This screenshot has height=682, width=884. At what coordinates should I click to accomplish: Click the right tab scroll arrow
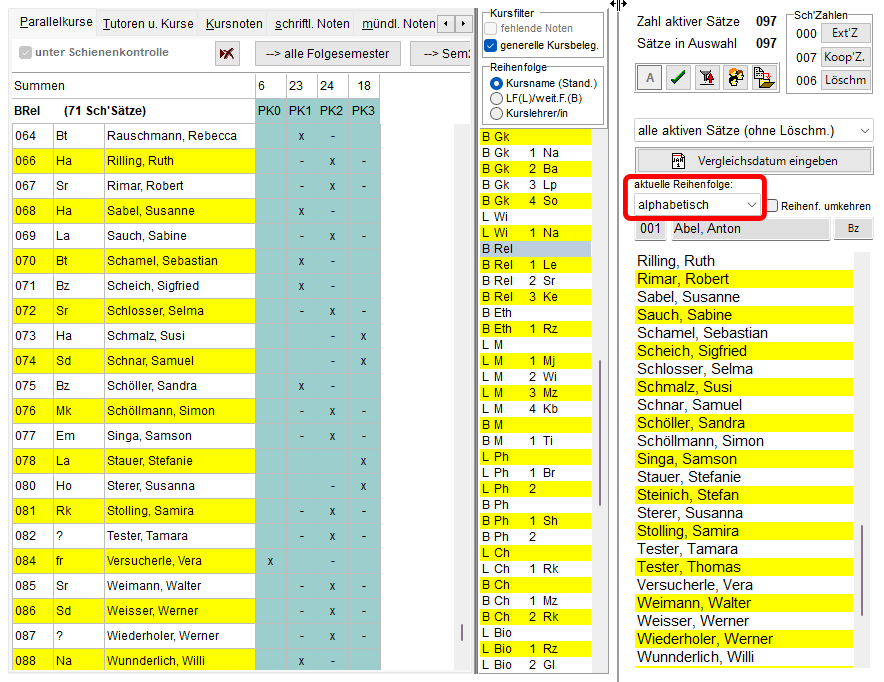[463, 22]
